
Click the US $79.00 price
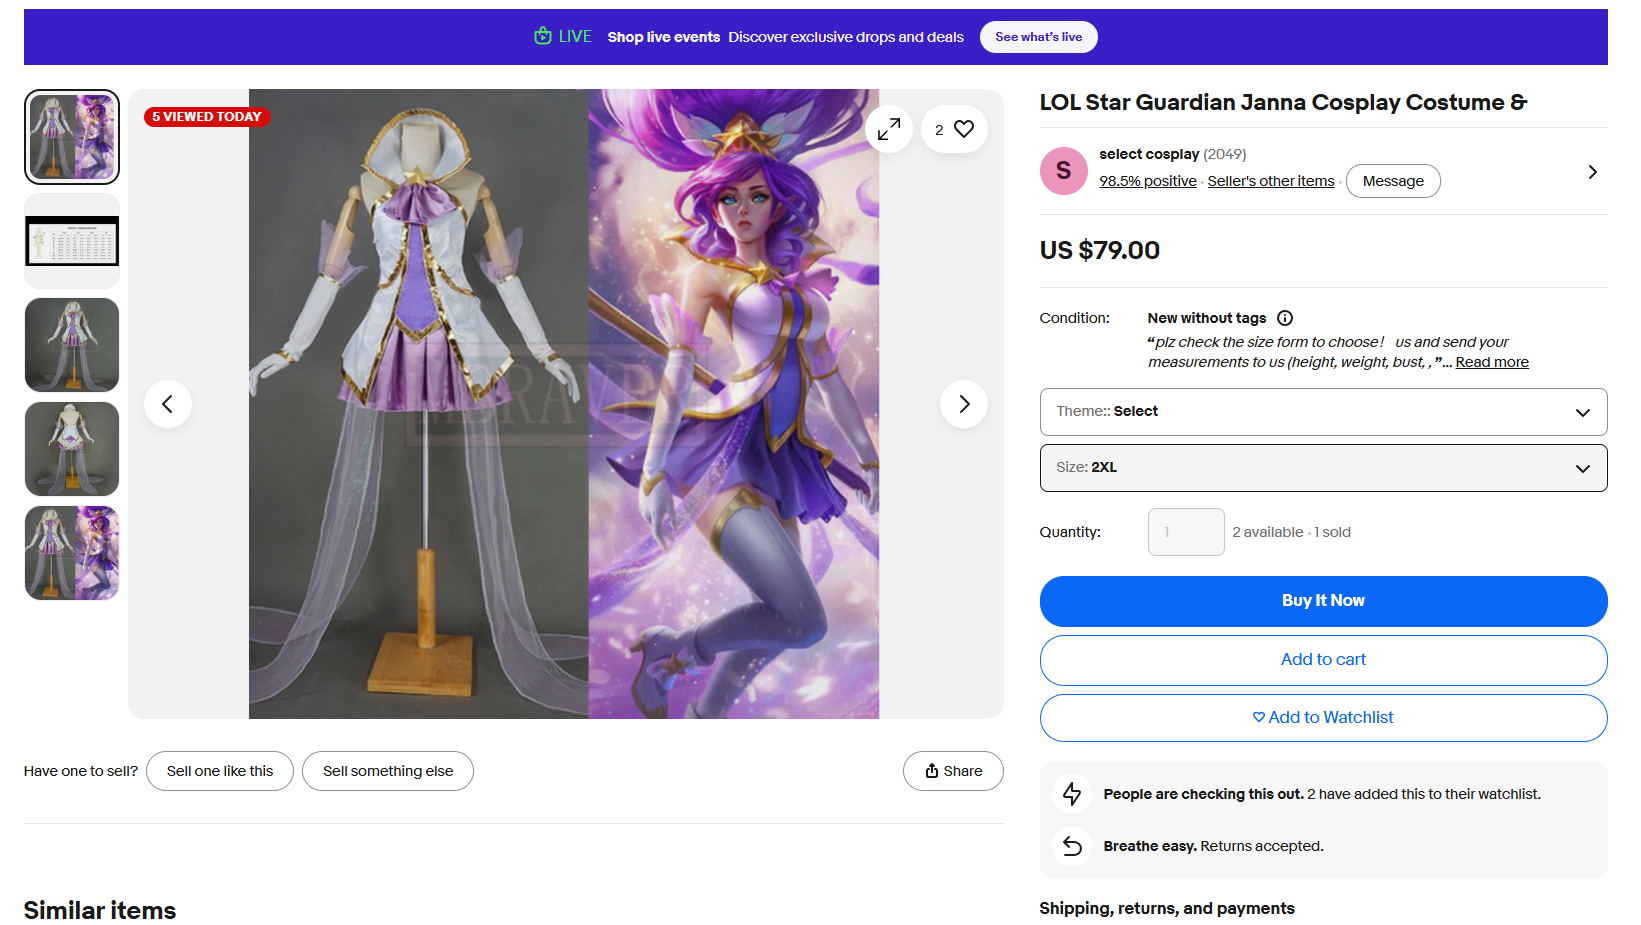click(1100, 250)
